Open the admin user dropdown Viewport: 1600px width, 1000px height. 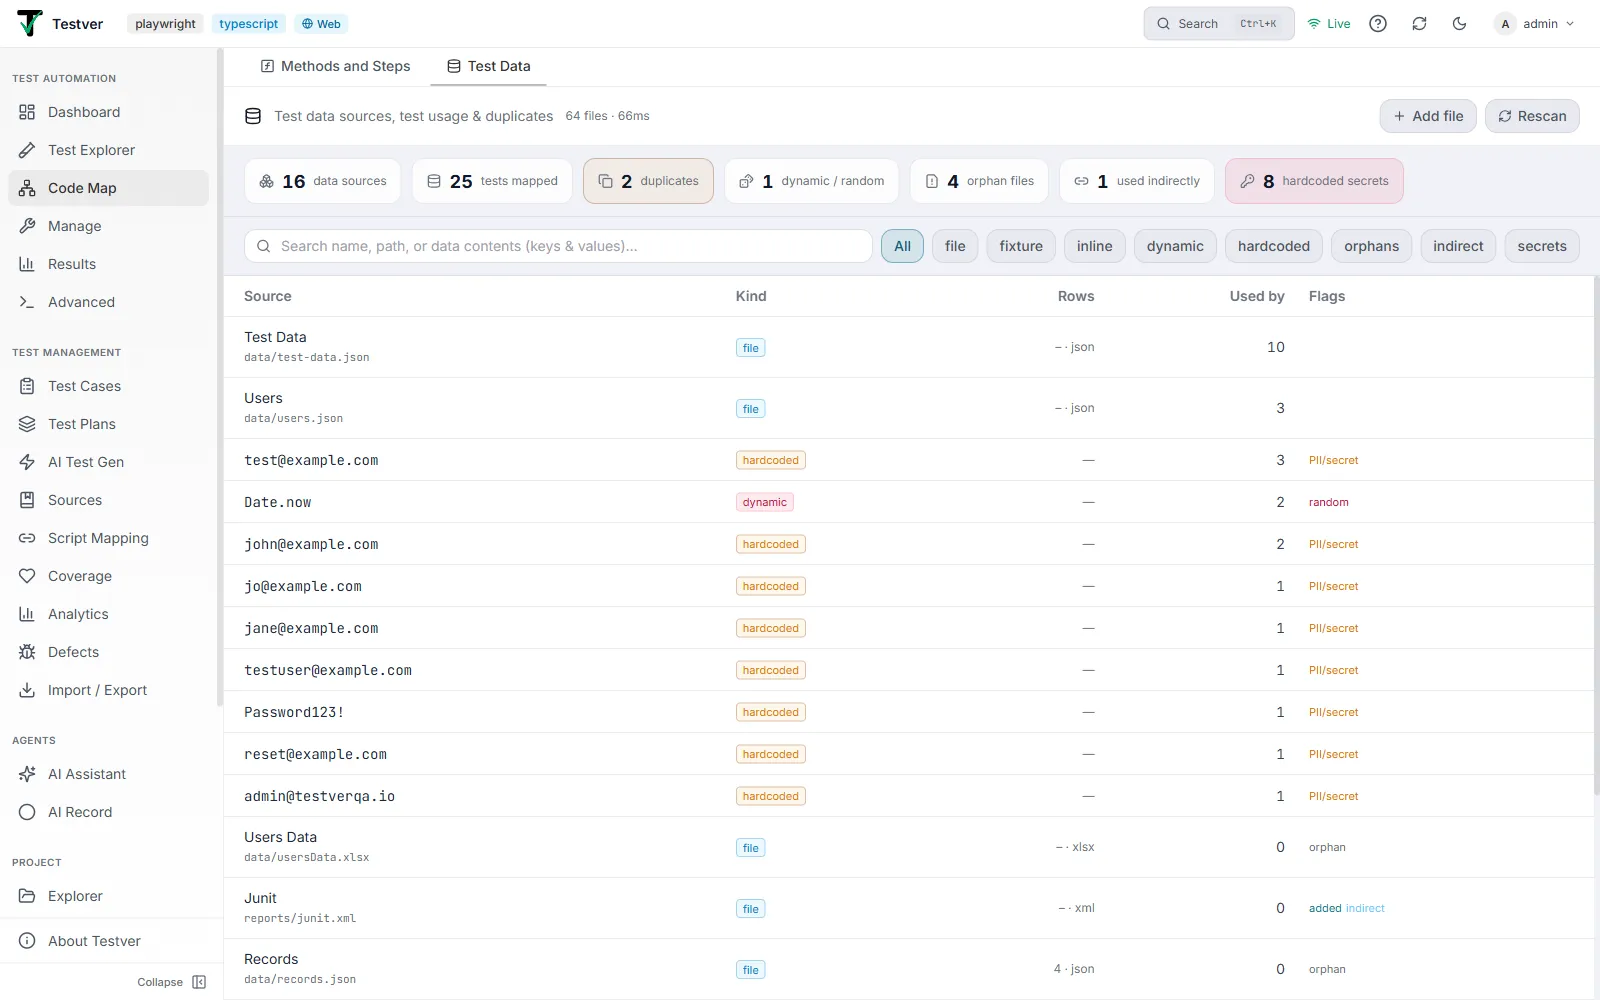pyautogui.click(x=1535, y=24)
